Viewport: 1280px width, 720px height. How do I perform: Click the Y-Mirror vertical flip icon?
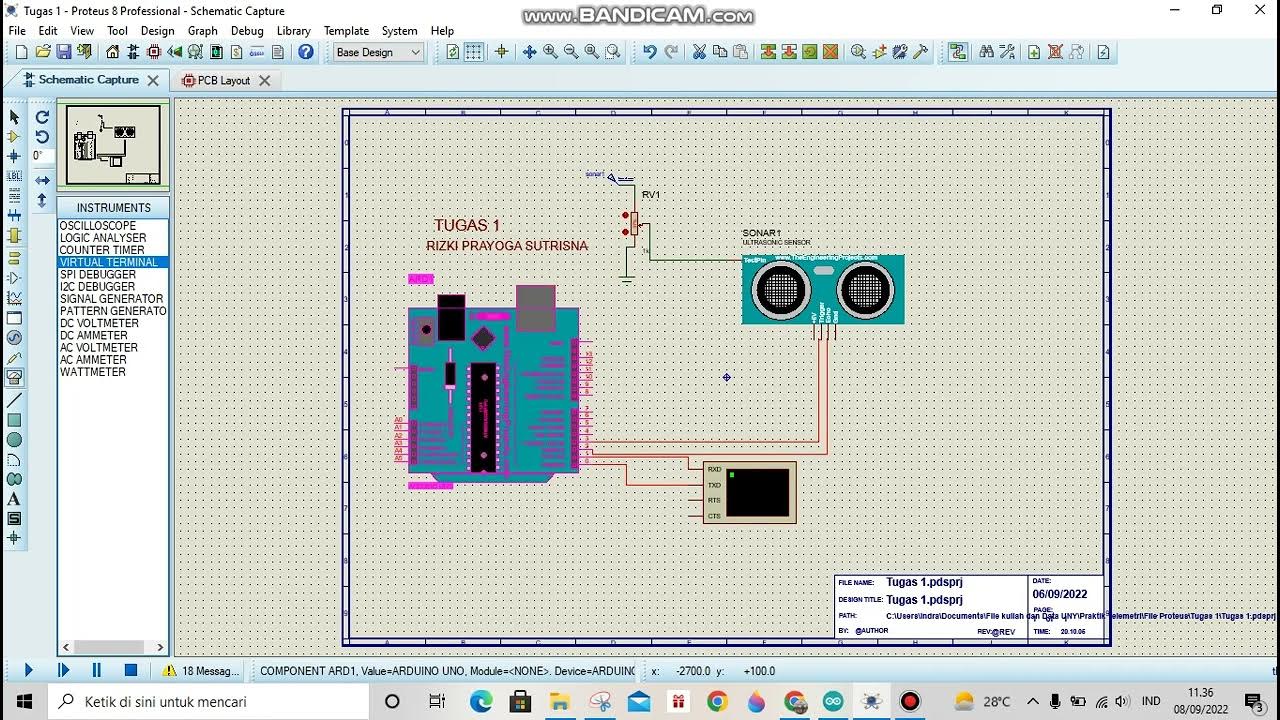click(42, 200)
